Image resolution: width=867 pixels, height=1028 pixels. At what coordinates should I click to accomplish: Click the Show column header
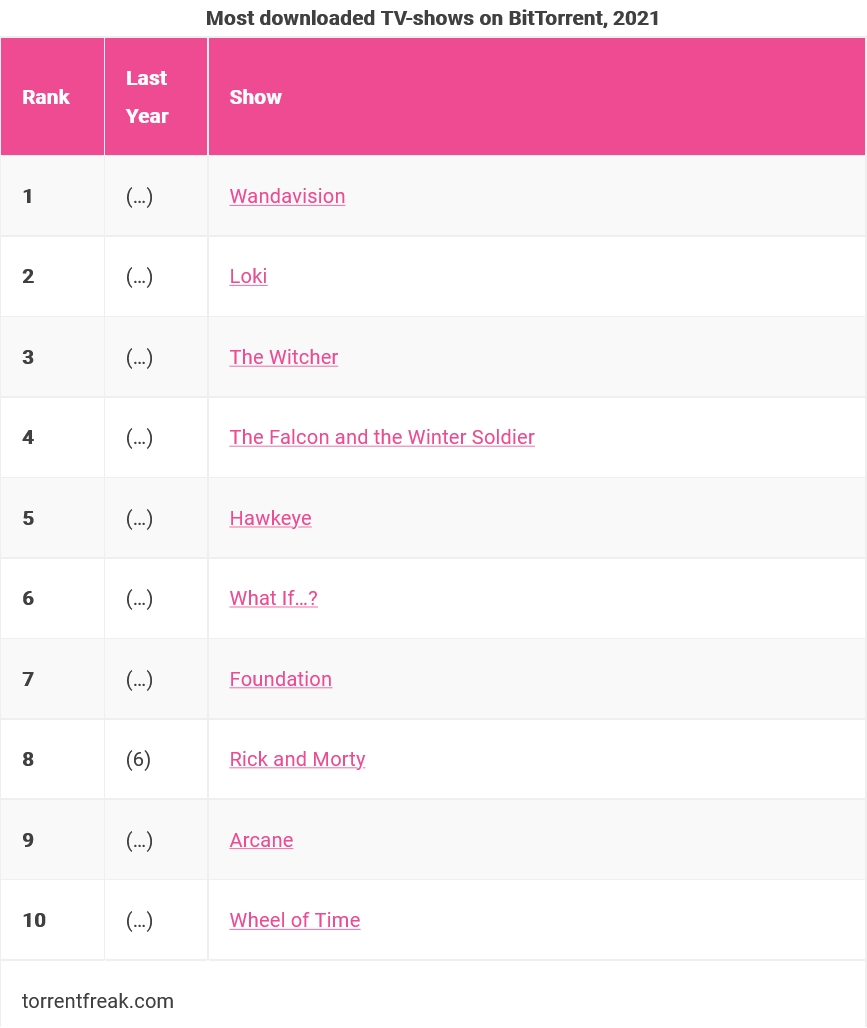tap(256, 97)
